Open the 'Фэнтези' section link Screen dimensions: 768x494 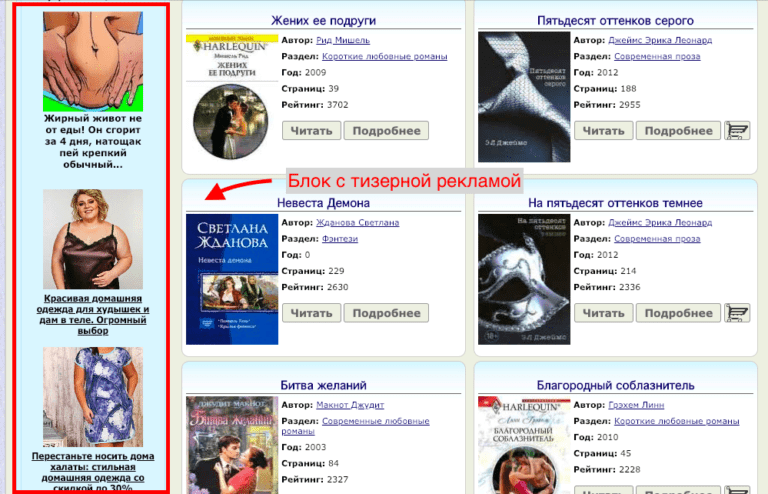(340, 238)
